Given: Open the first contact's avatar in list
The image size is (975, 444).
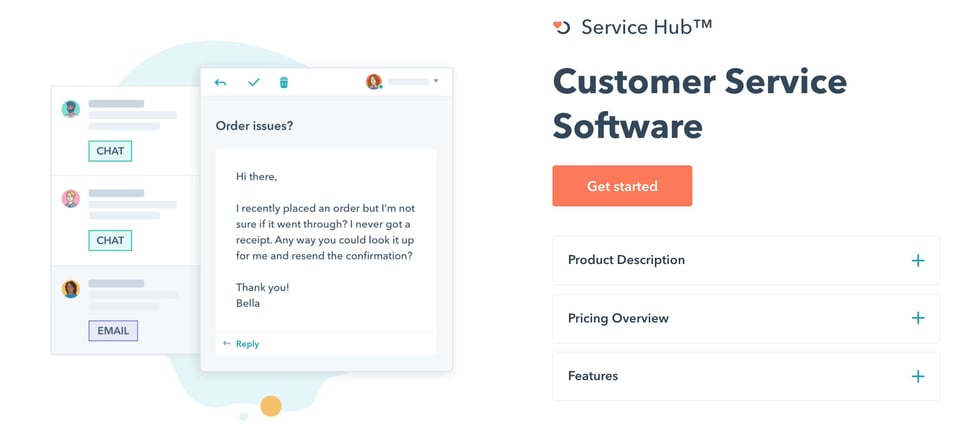Looking at the screenshot, I should pos(71,109).
